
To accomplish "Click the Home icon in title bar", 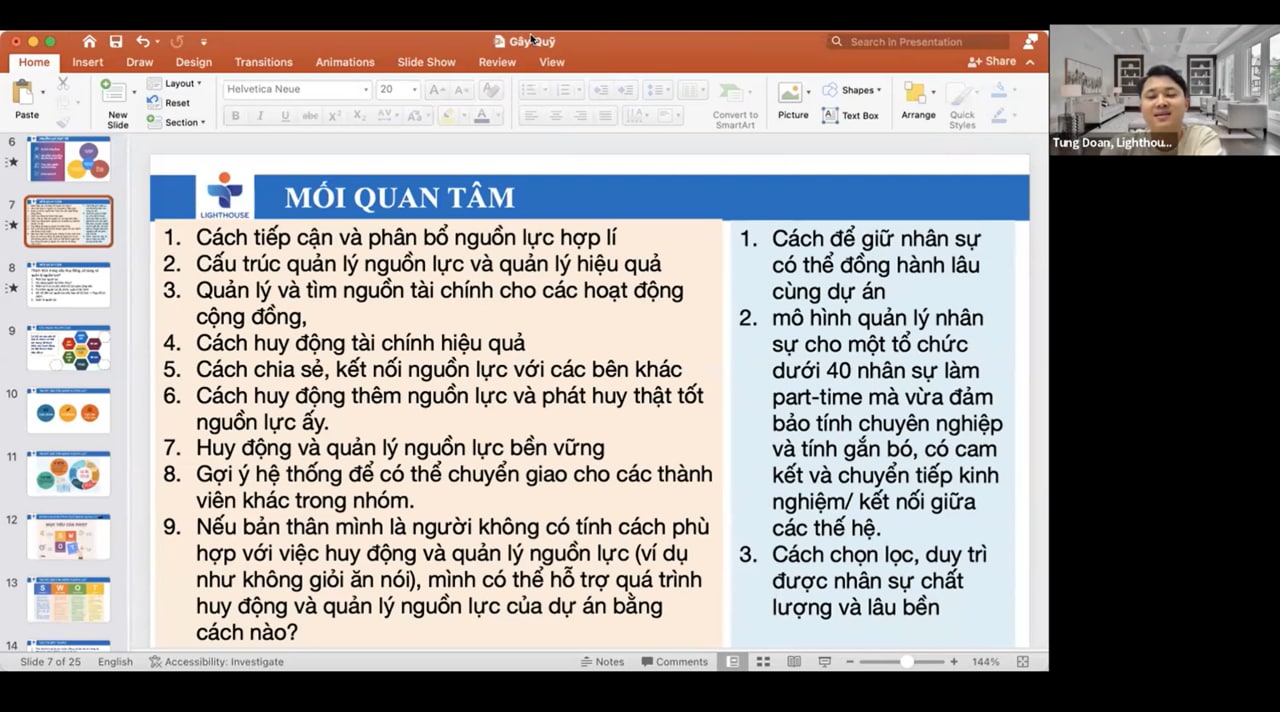I will 89,42.
